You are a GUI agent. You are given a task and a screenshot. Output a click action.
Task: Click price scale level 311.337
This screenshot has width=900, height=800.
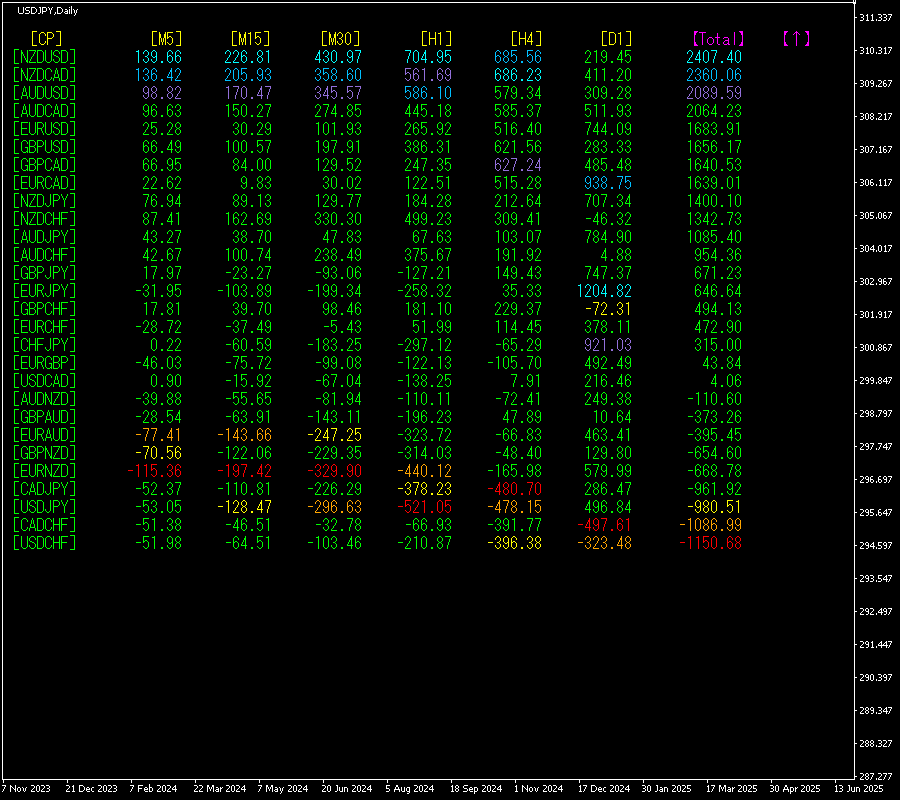click(x=876, y=18)
